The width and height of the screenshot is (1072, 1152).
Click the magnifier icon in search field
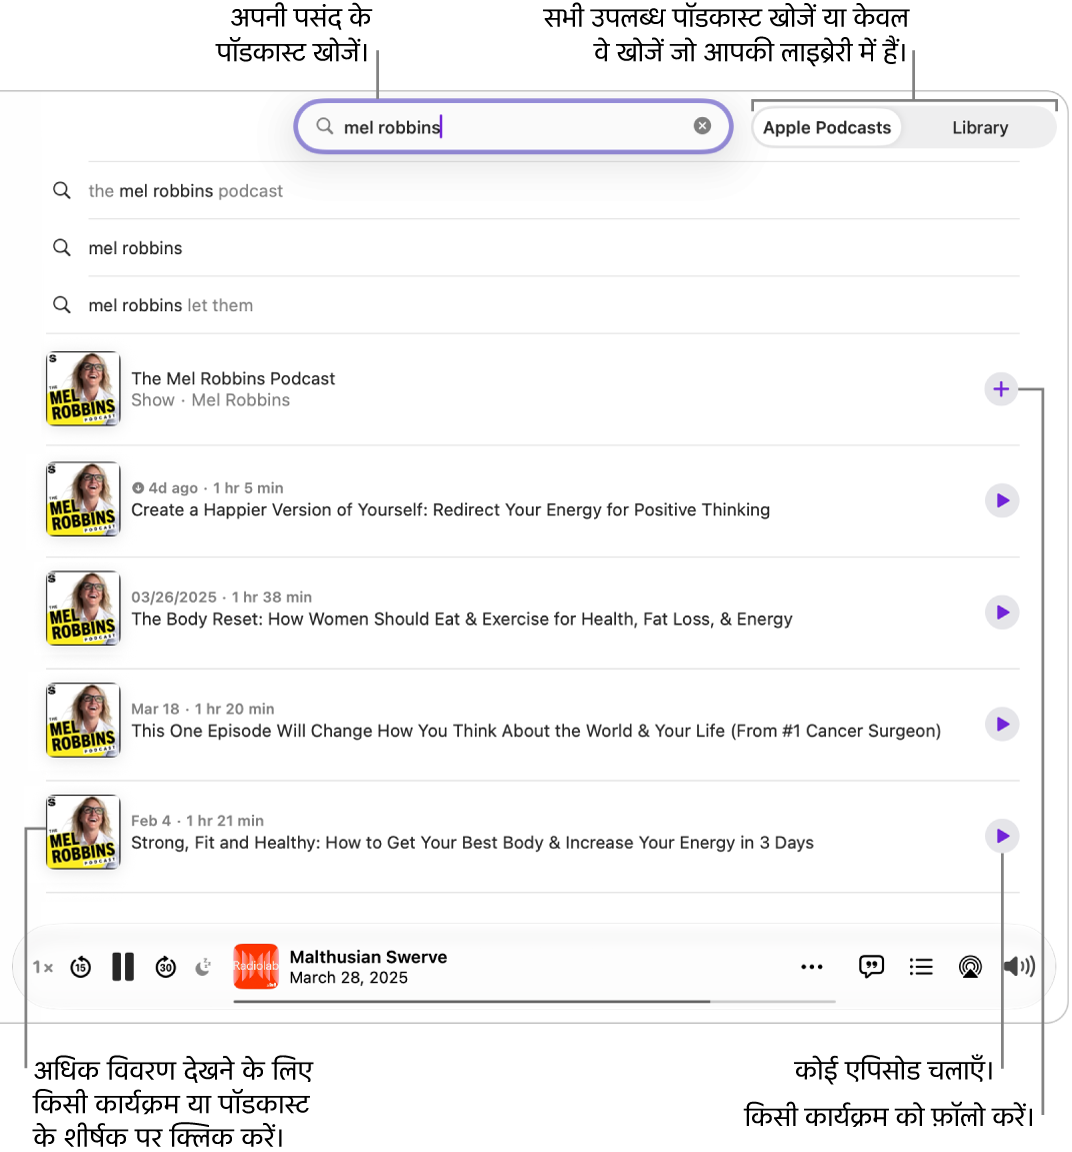325,126
